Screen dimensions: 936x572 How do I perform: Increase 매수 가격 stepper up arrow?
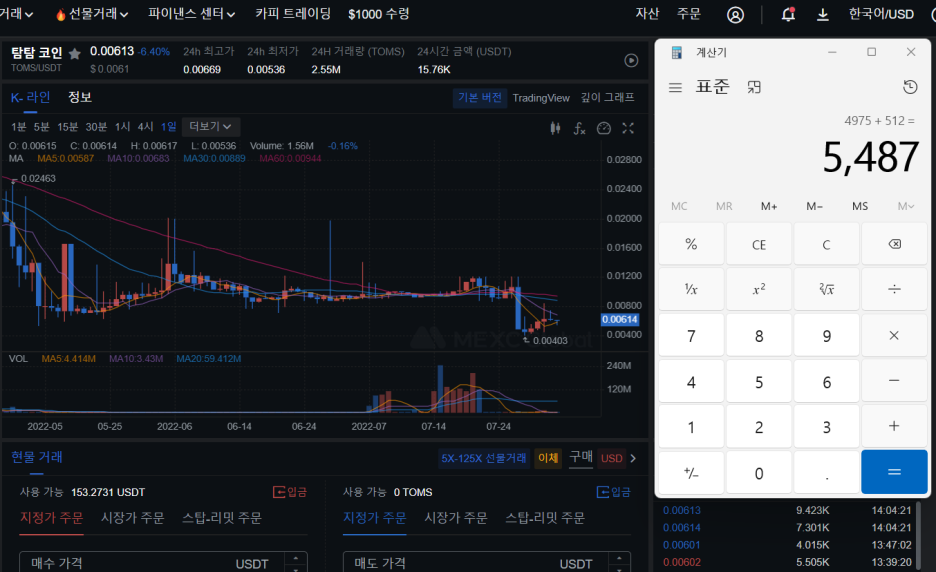coord(295,559)
